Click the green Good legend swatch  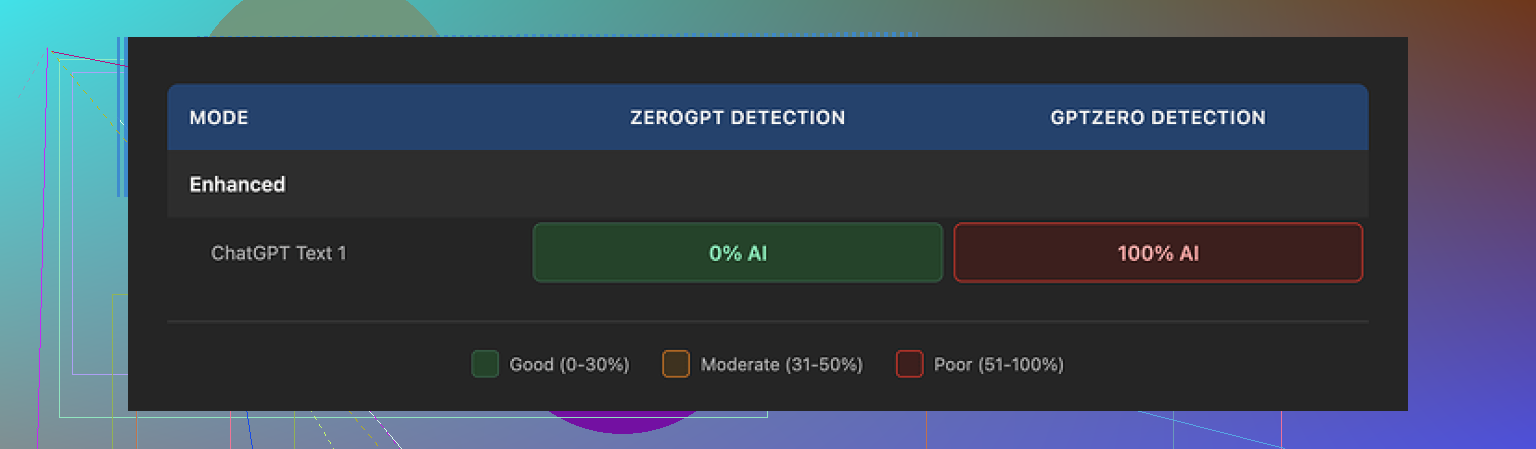pyautogui.click(x=485, y=364)
